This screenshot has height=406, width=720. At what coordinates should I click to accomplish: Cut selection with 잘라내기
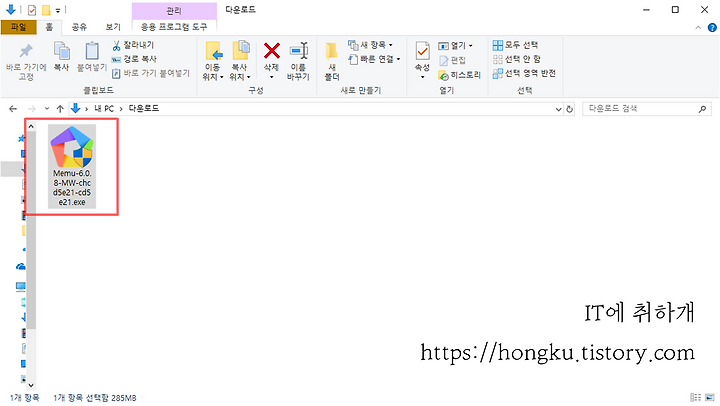coord(133,45)
